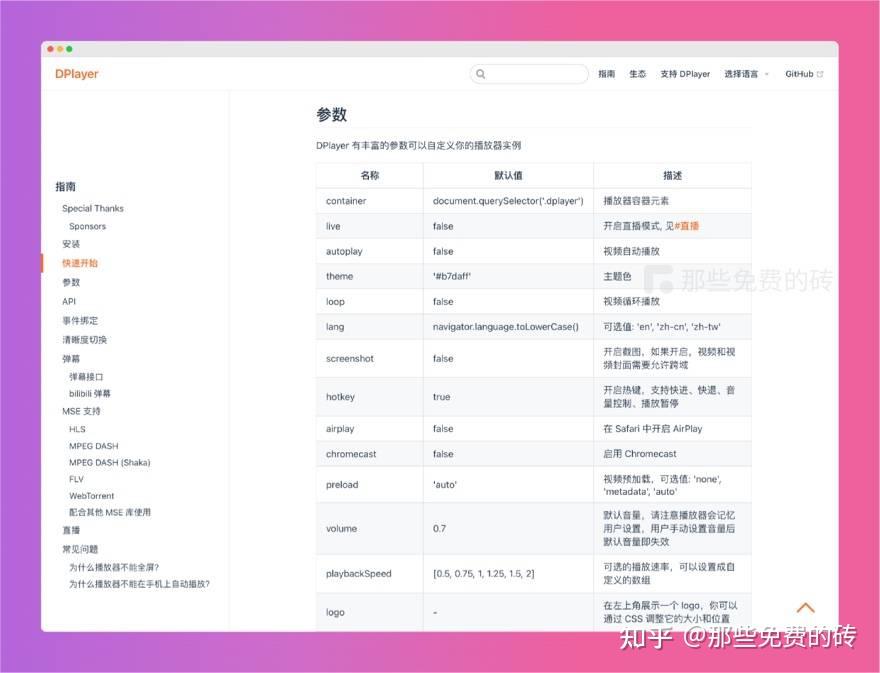Click the search magnifier icon
Viewport: 880px width, 673px height.
[x=481, y=74]
